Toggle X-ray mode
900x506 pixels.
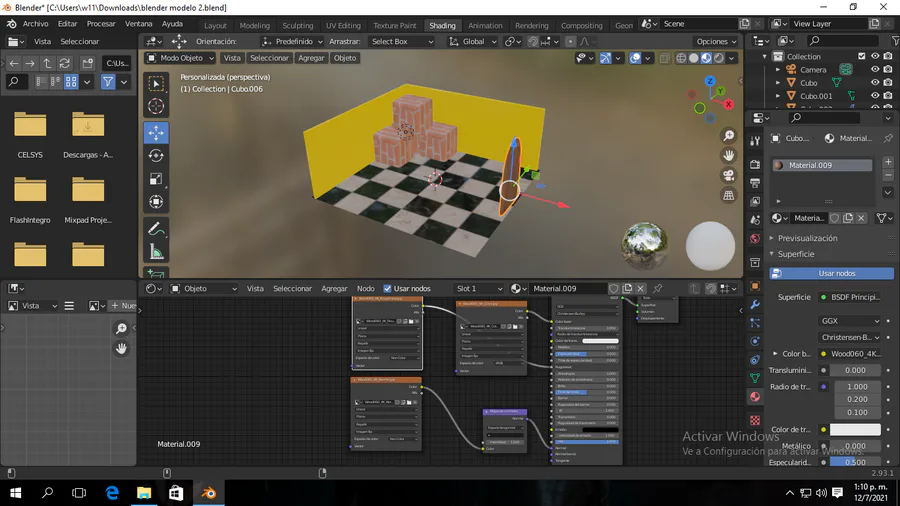pyautogui.click(x=664, y=58)
